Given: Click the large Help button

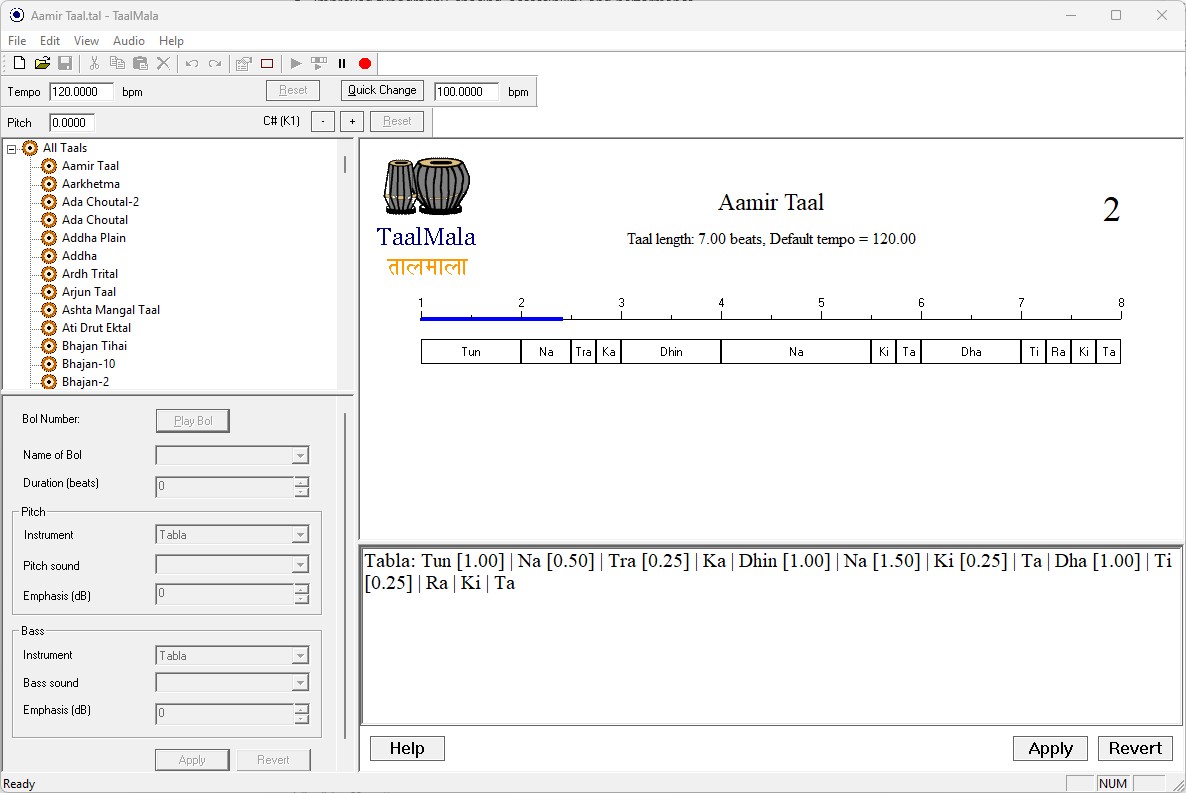Looking at the screenshot, I should click(x=407, y=748).
